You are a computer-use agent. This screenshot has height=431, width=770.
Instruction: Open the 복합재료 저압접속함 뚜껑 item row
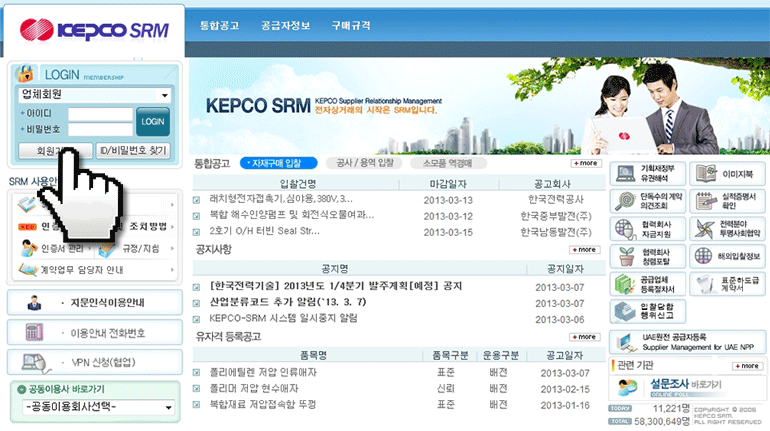pyautogui.click(x=263, y=404)
